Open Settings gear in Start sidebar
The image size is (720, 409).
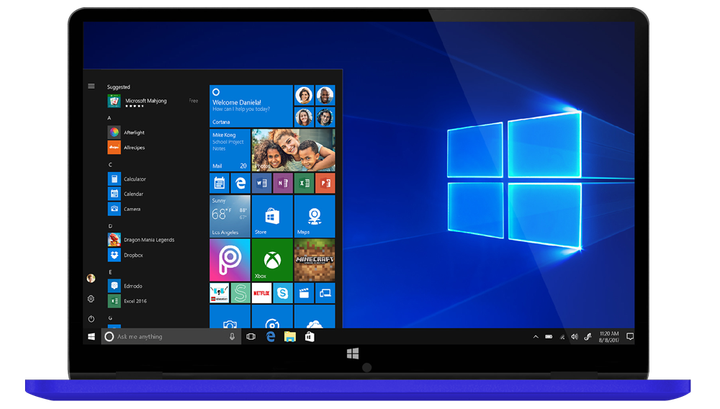tap(91, 299)
